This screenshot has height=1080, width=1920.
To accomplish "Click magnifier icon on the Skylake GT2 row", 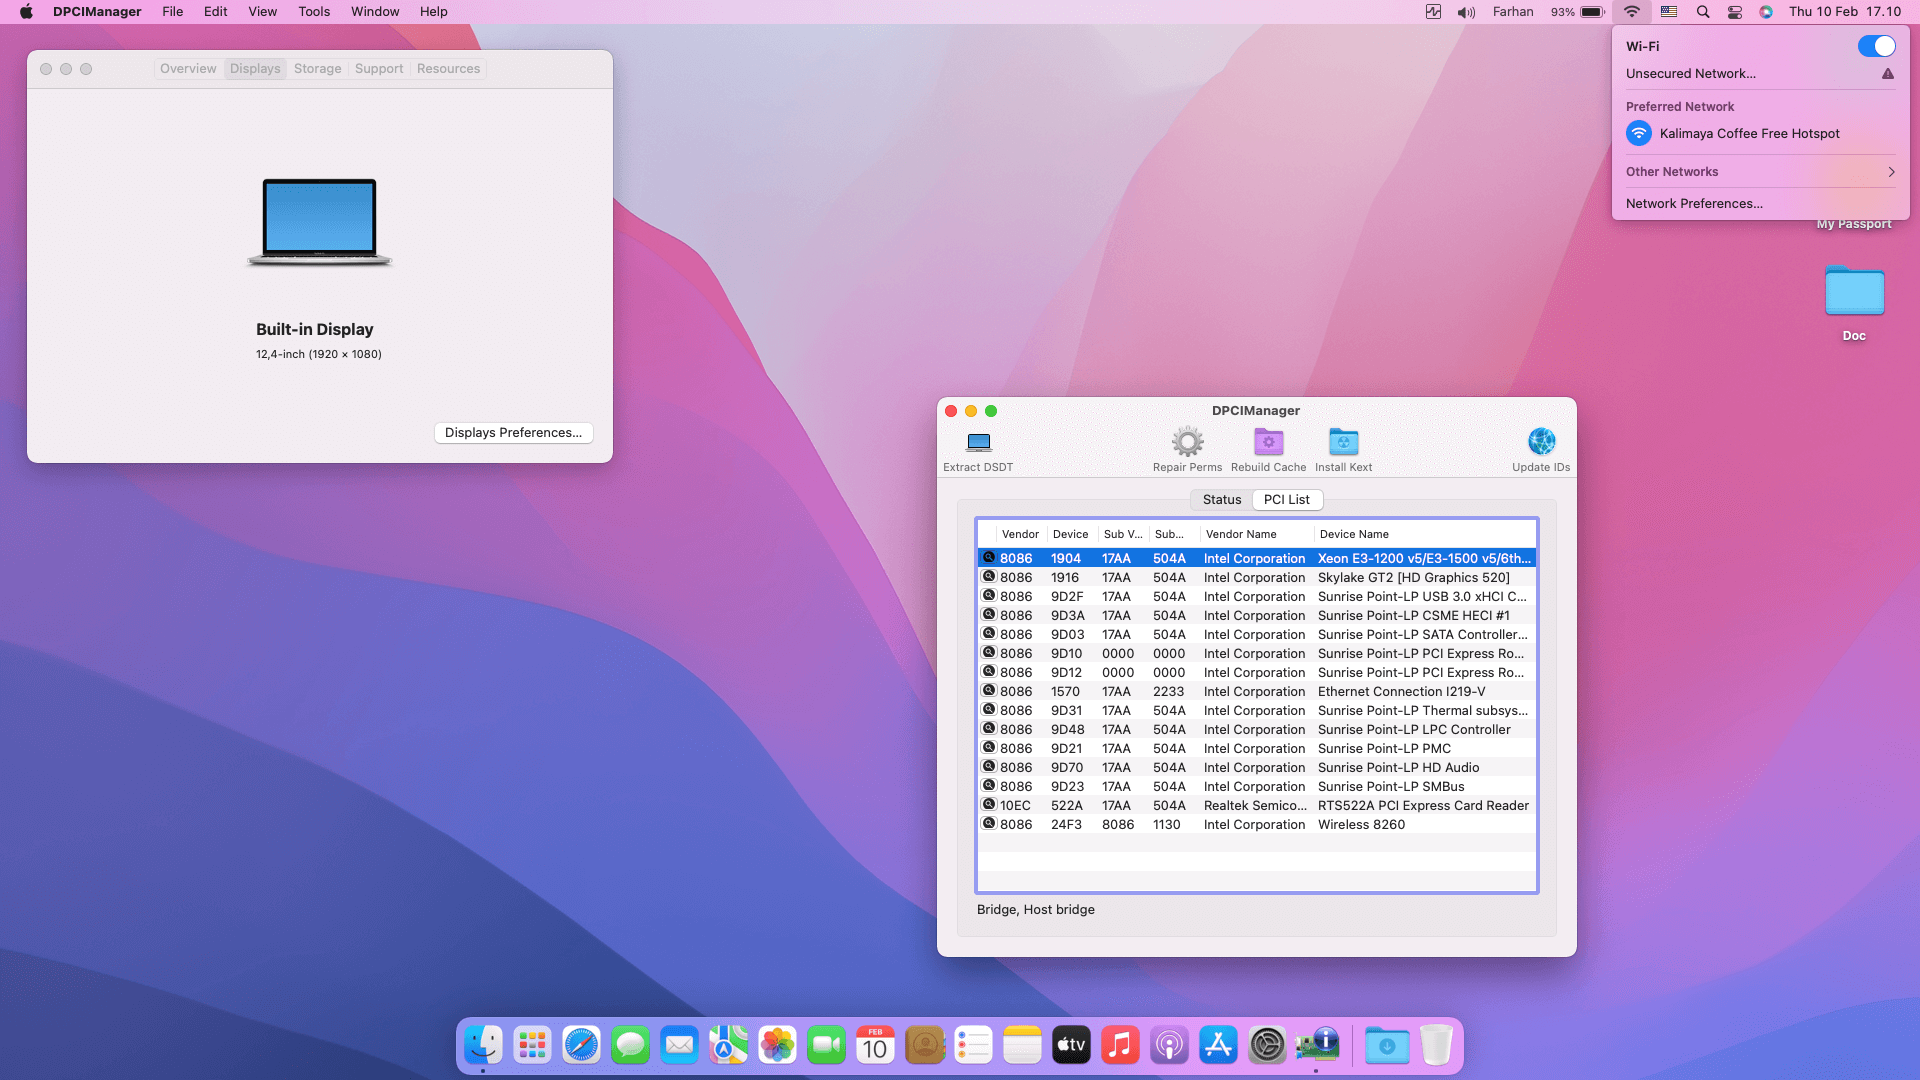I will click(989, 577).
